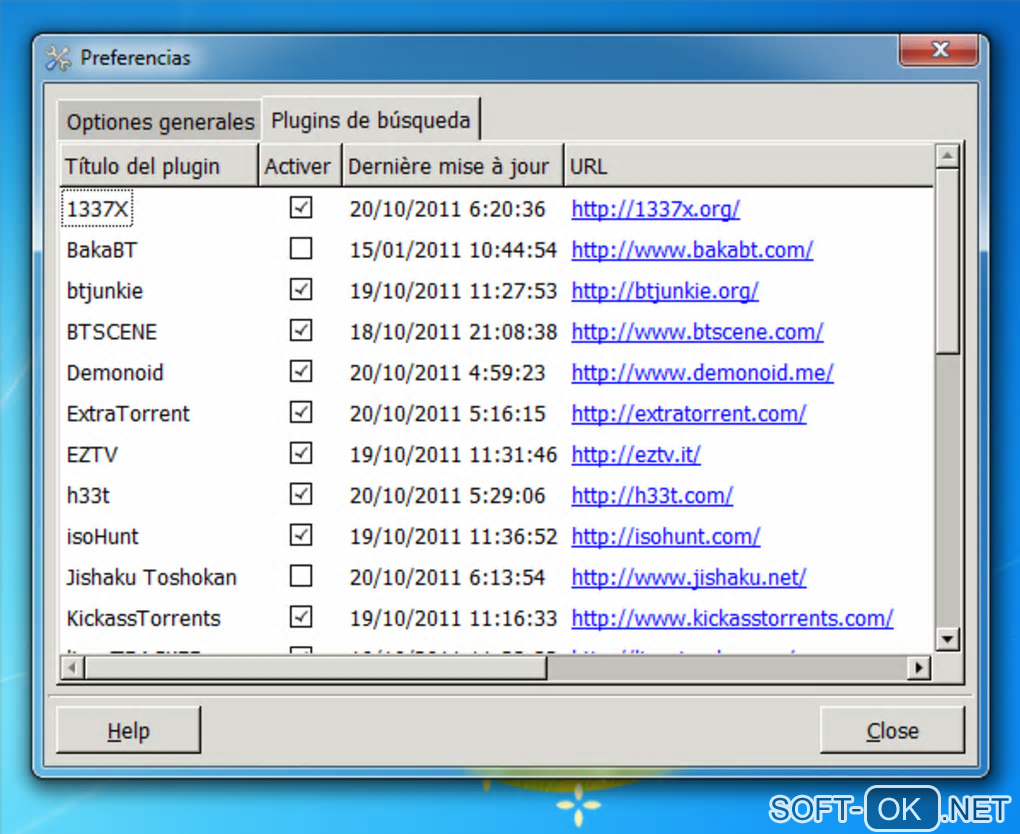Switch to the Optiones generales tab
1020x834 pixels.
tap(160, 122)
